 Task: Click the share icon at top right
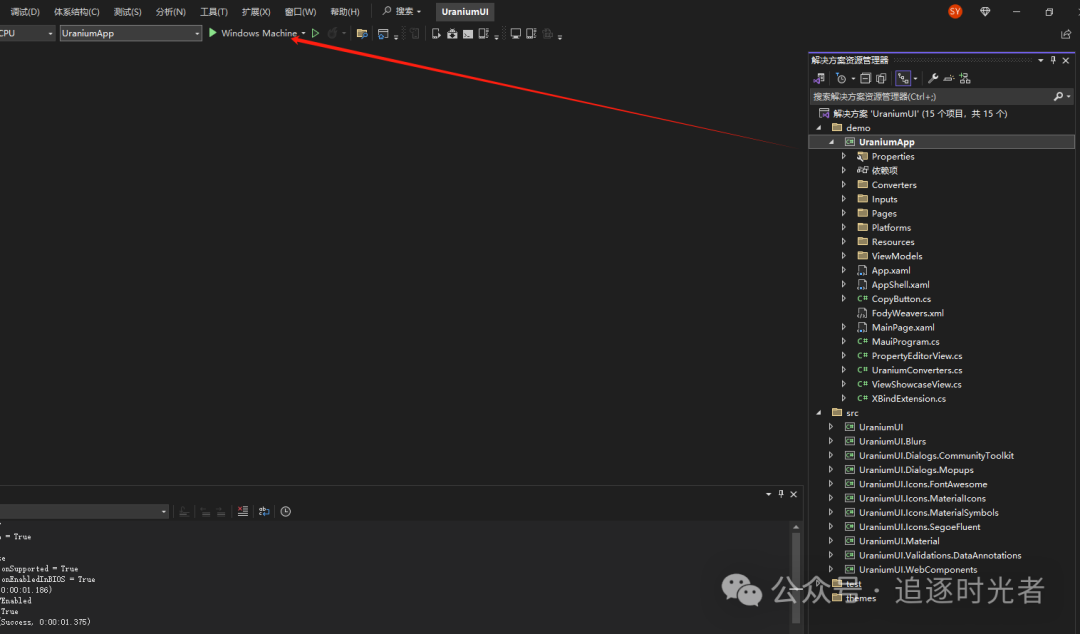pyautogui.click(x=1066, y=34)
